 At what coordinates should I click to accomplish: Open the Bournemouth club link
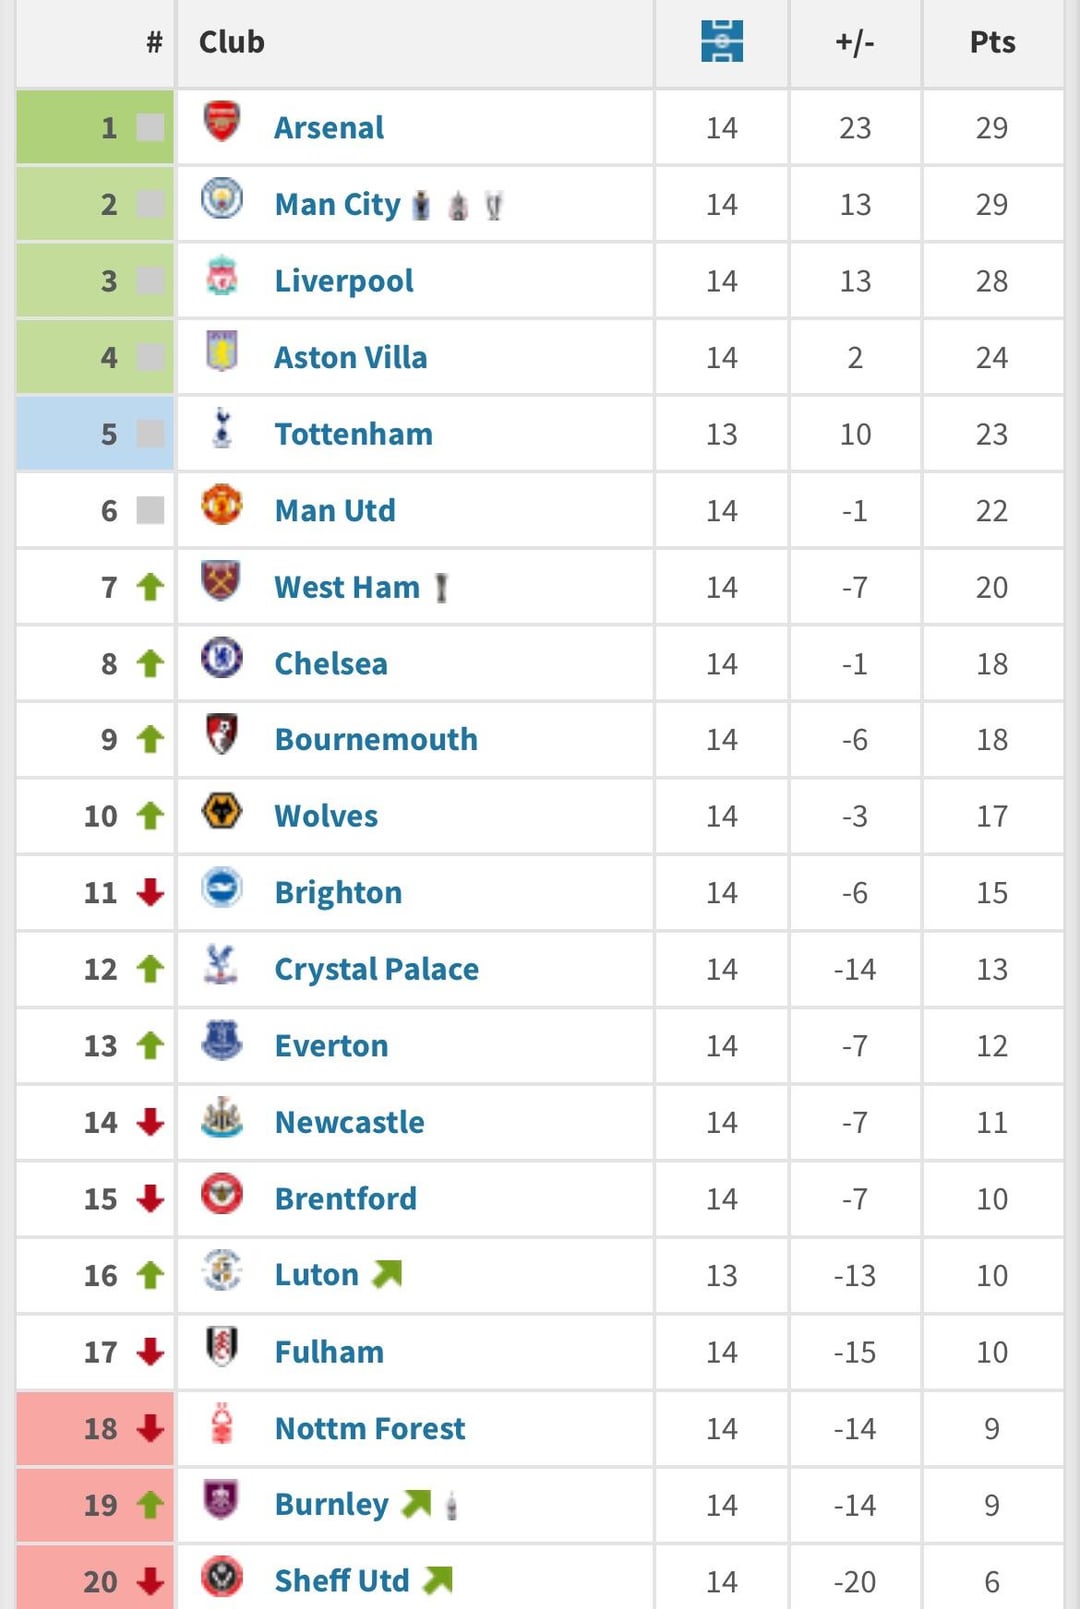point(376,739)
